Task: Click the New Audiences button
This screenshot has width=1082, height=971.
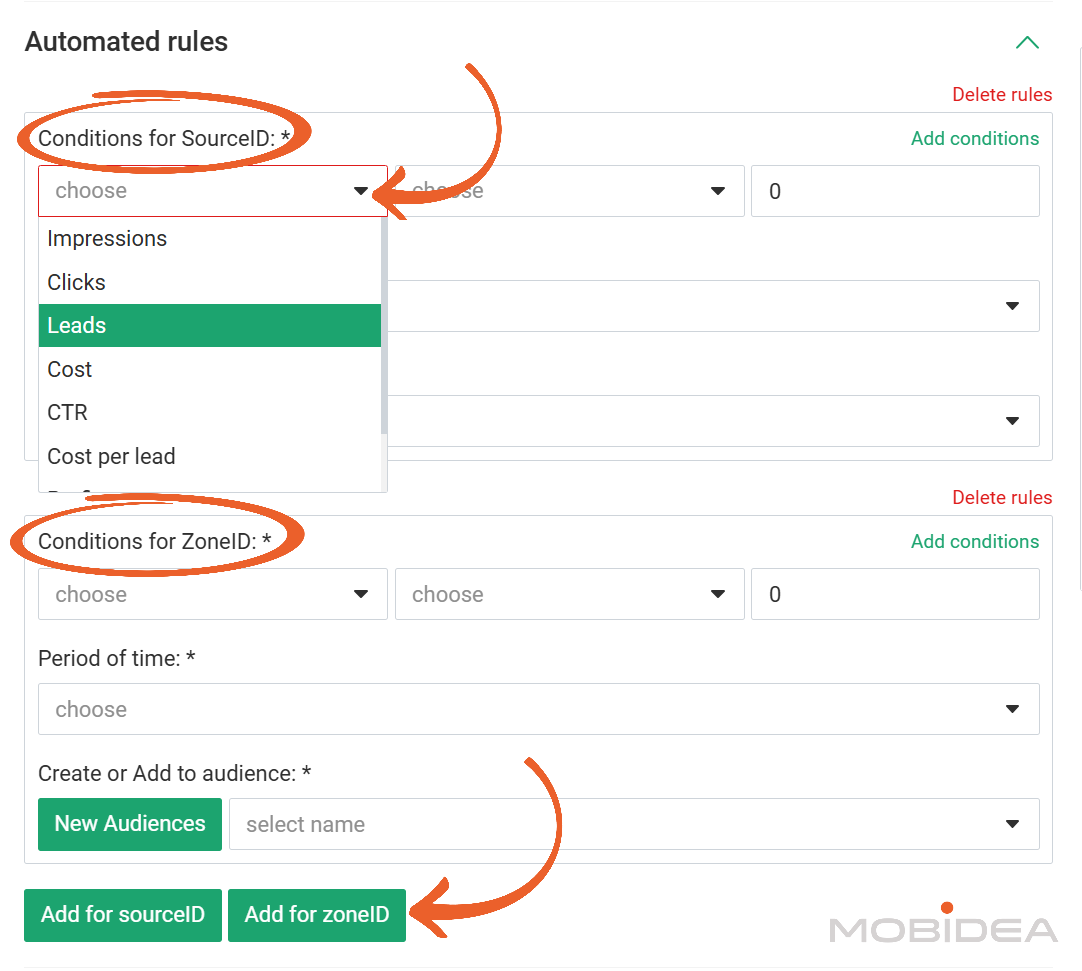Action: click(x=130, y=824)
